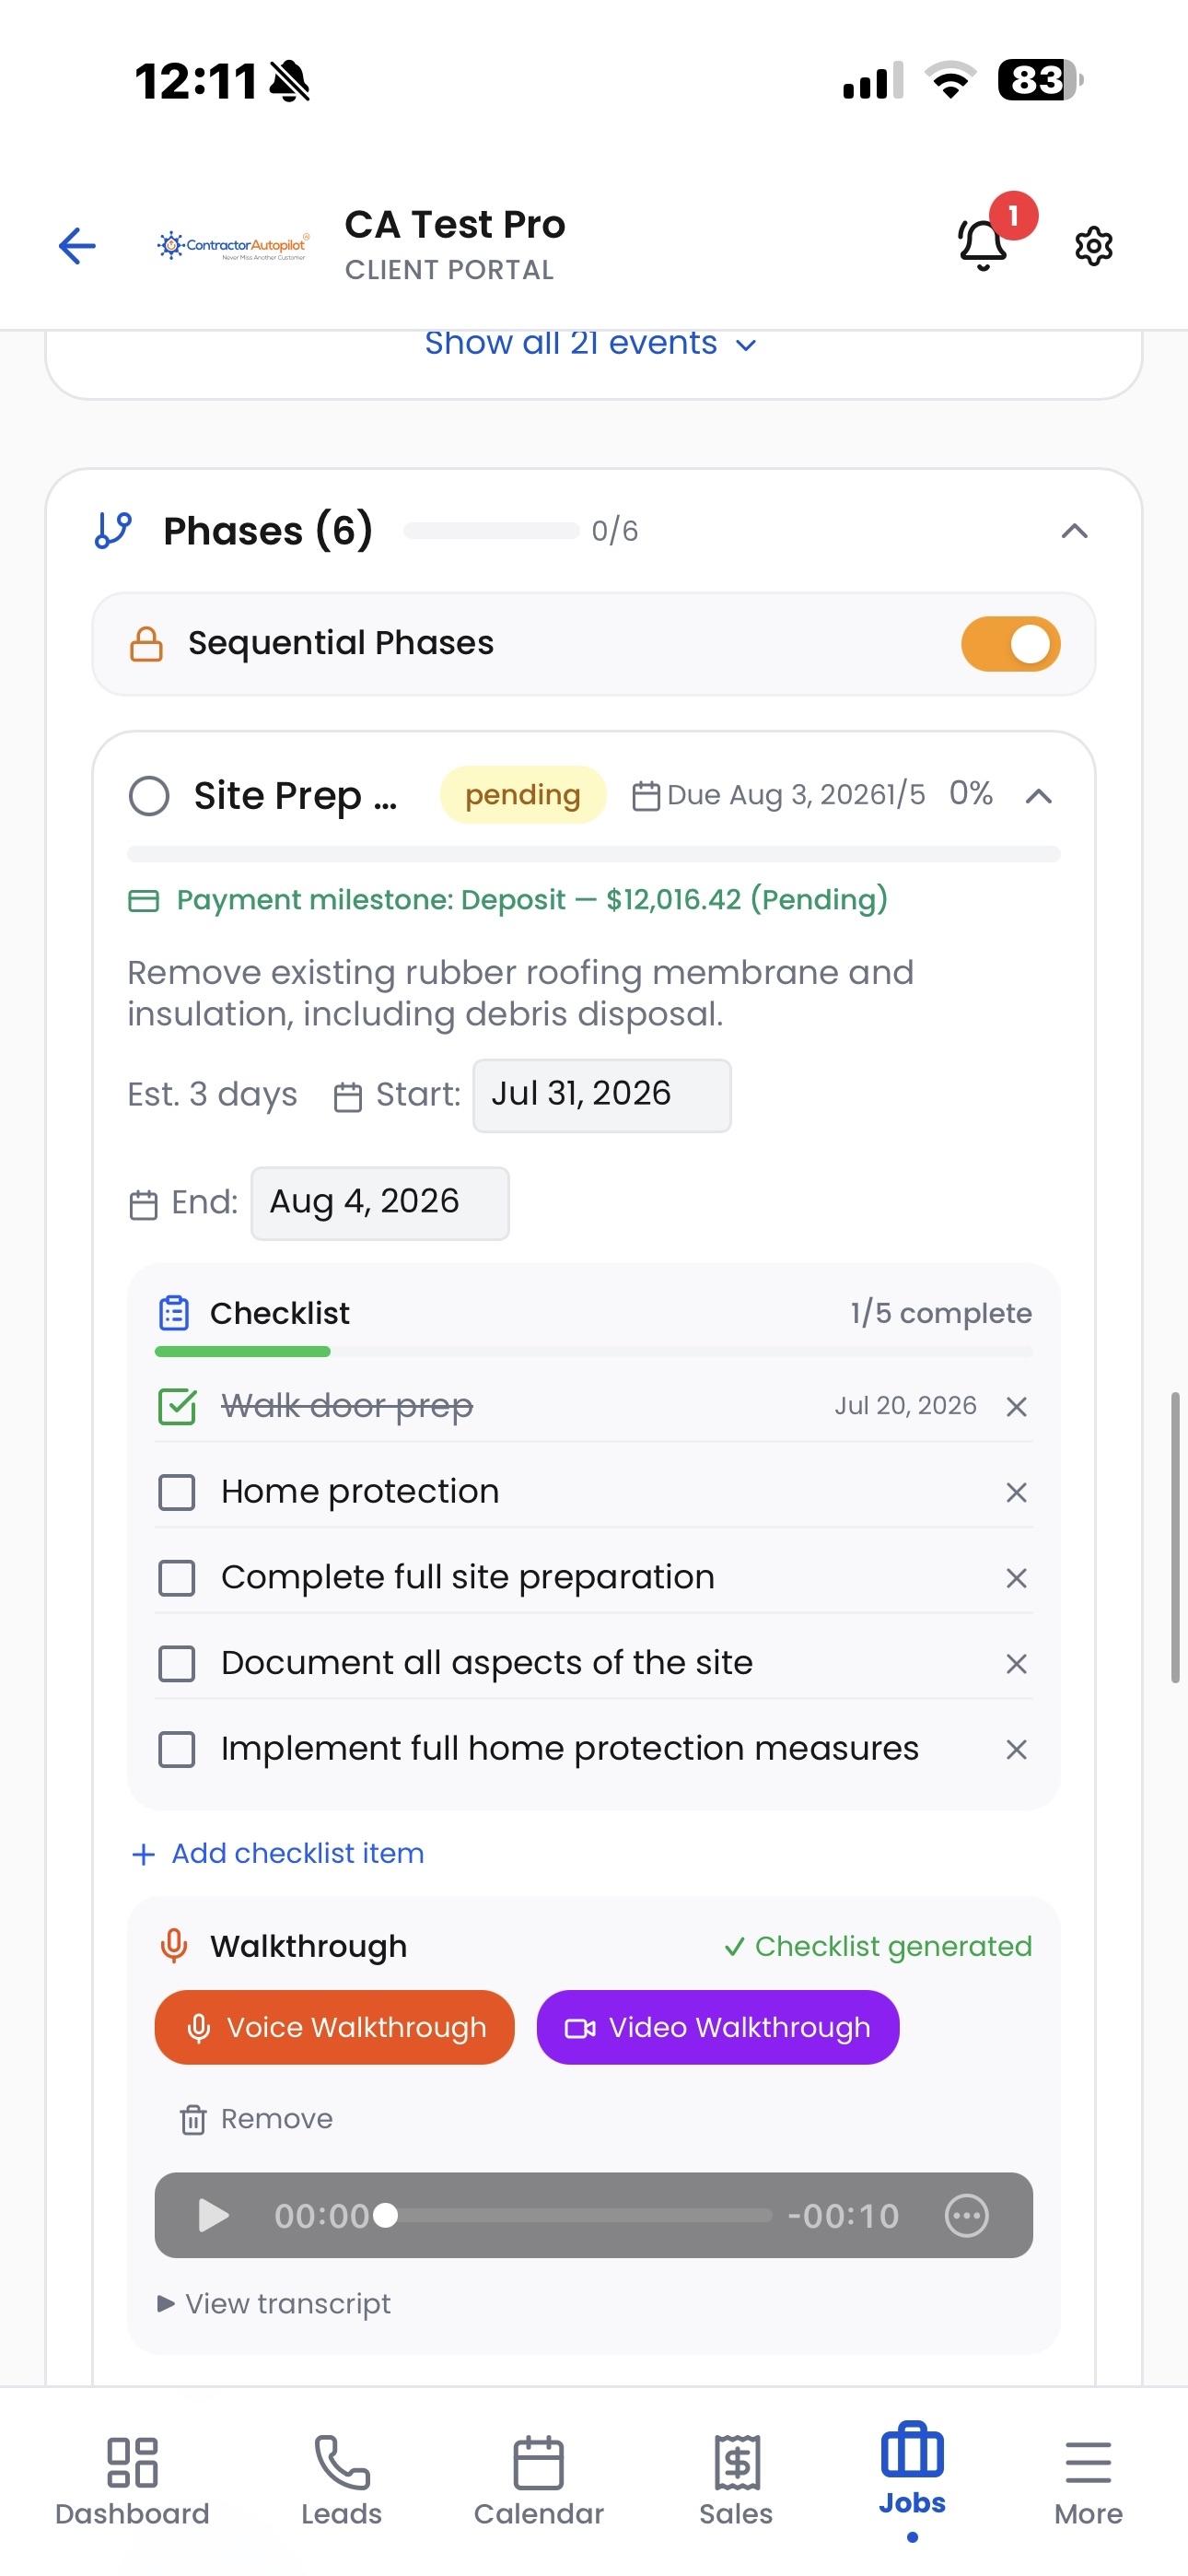
Task: Tap the Walkthrough microphone icon
Action: 174,1946
